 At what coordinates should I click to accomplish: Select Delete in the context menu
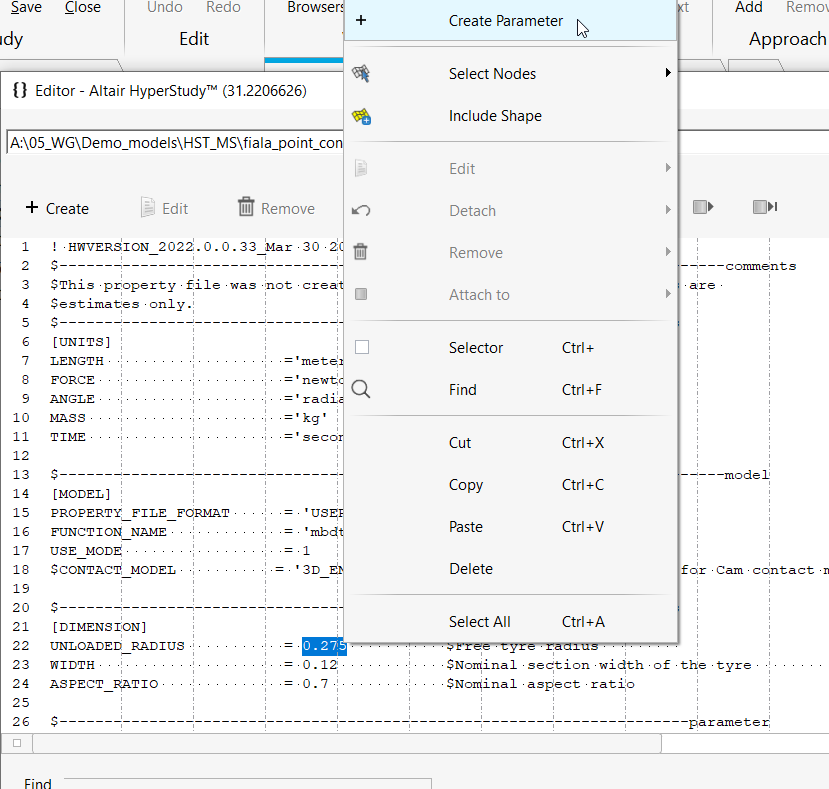pyautogui.click(x=510, y=568)
